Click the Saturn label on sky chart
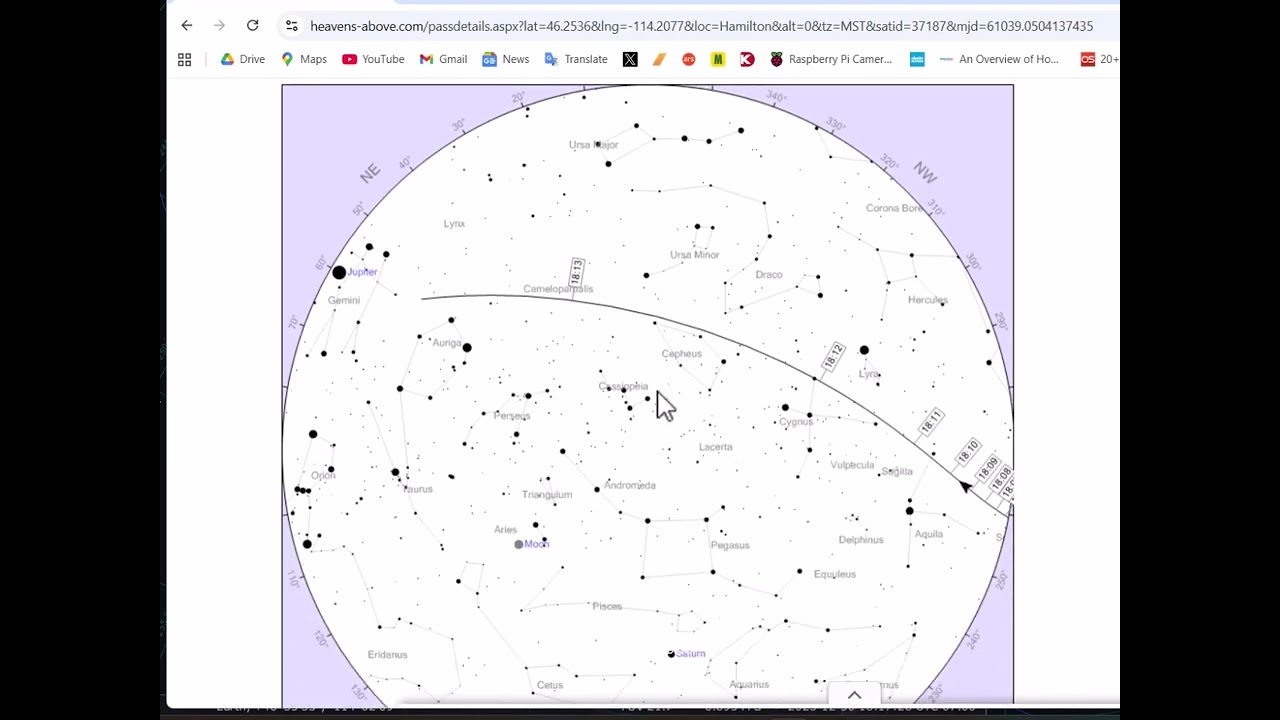This screenshot has width=1280, height=720. tap(691, 654)
